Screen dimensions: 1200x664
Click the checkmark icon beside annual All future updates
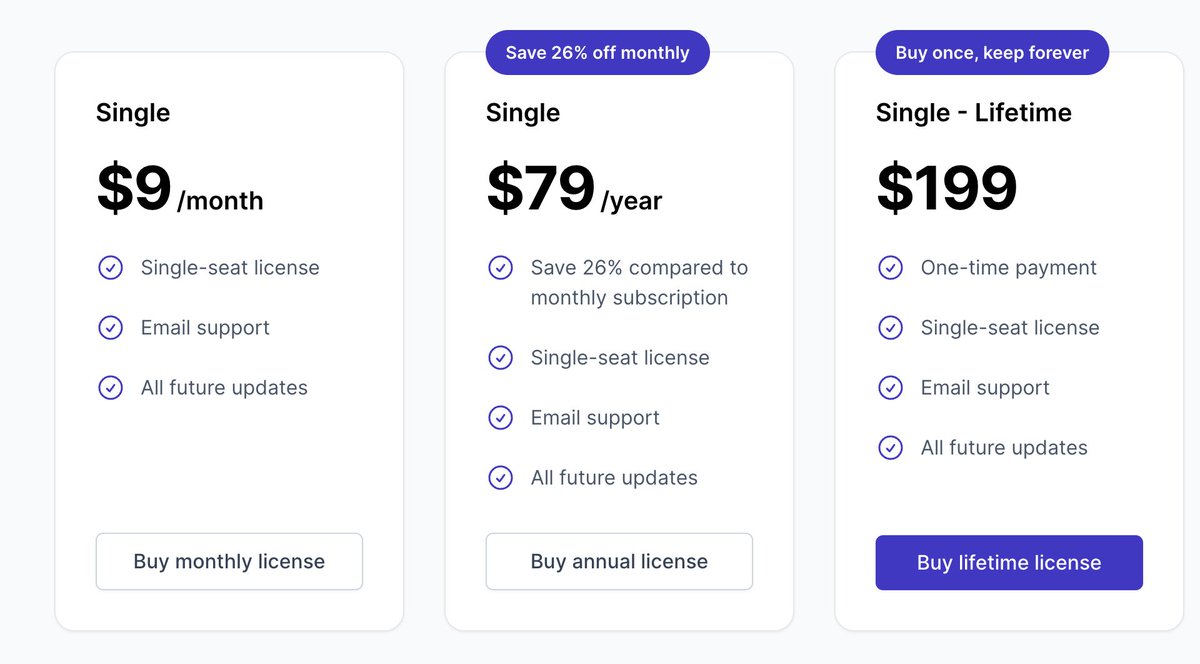tap(500, 478)
